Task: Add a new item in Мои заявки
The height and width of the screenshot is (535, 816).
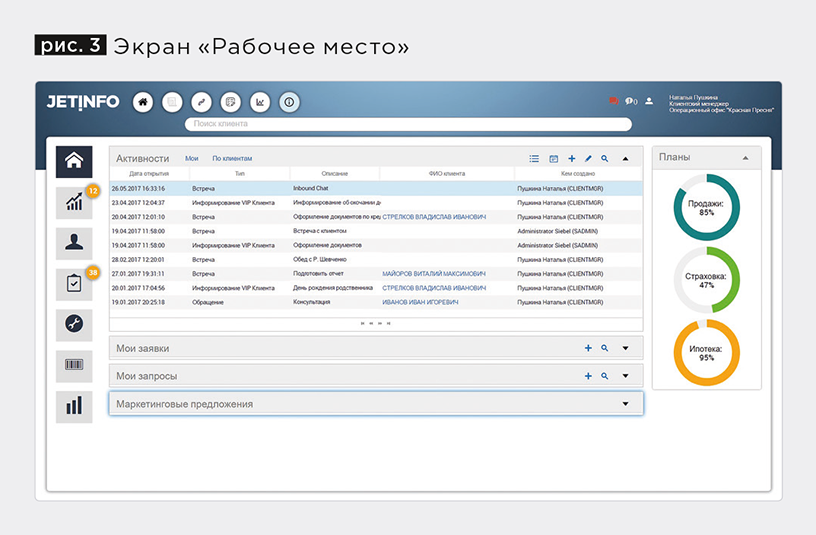Action: [588, 348]
